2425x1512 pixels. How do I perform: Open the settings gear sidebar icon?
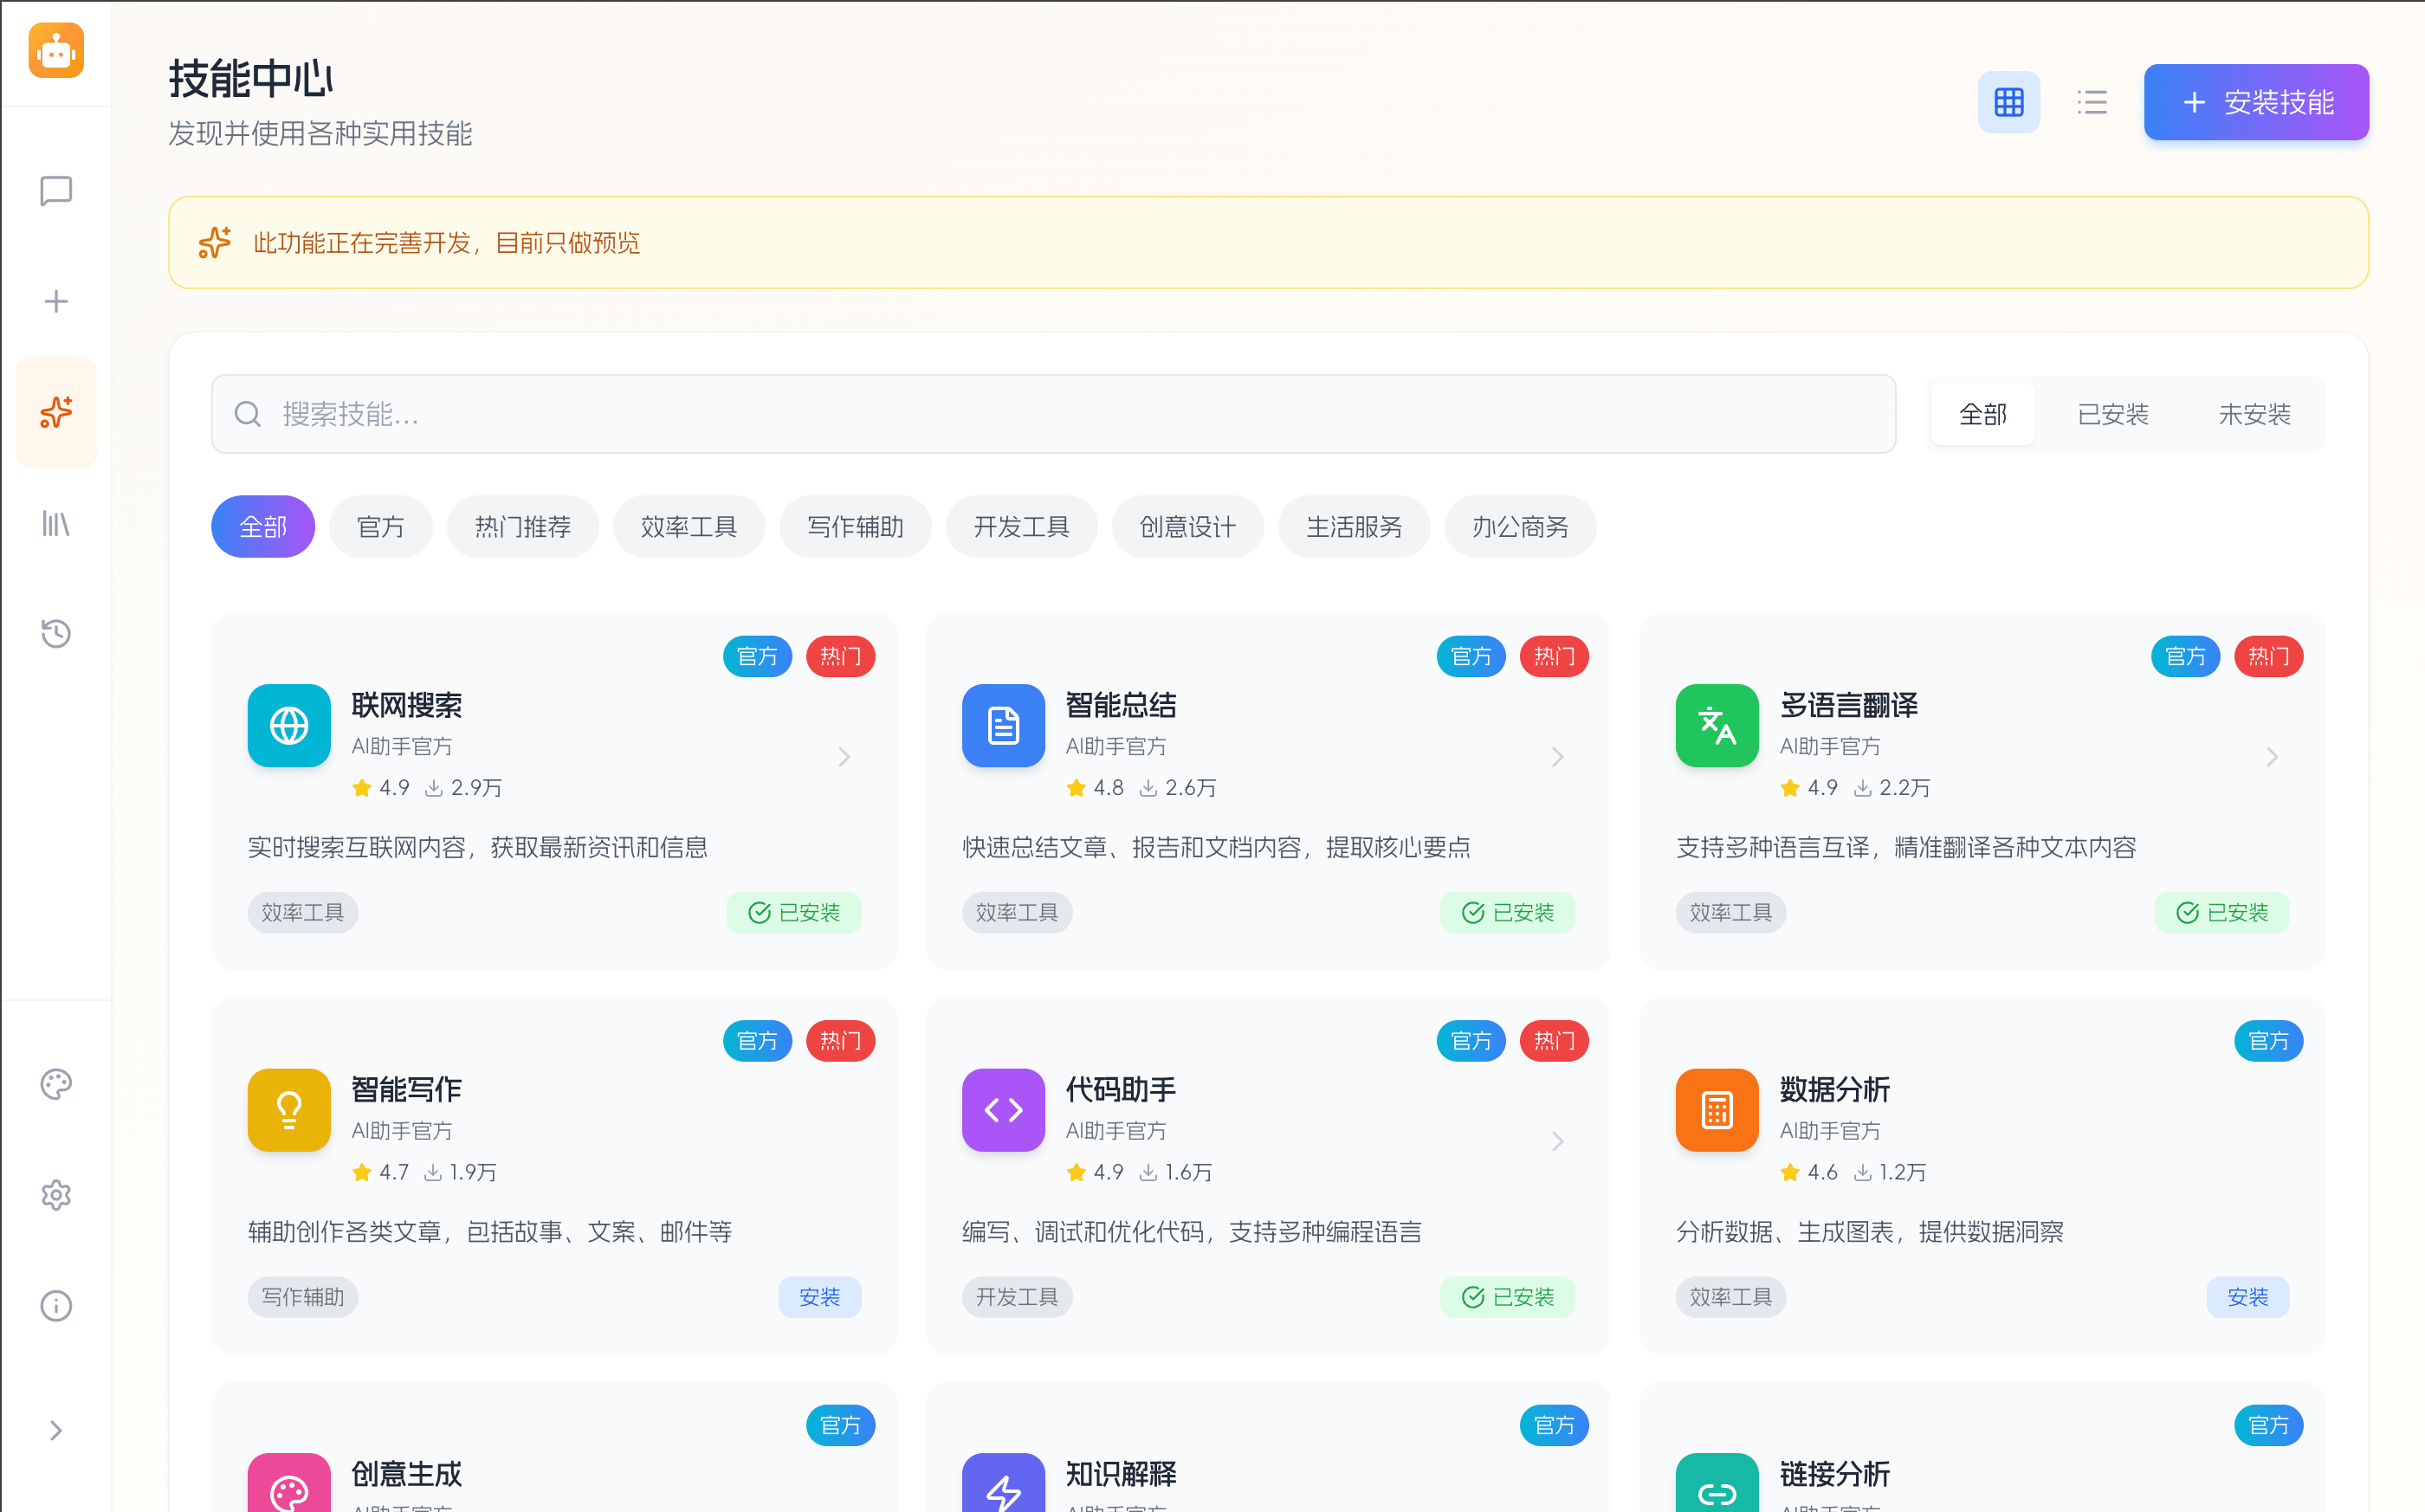tap(56, 1194)
